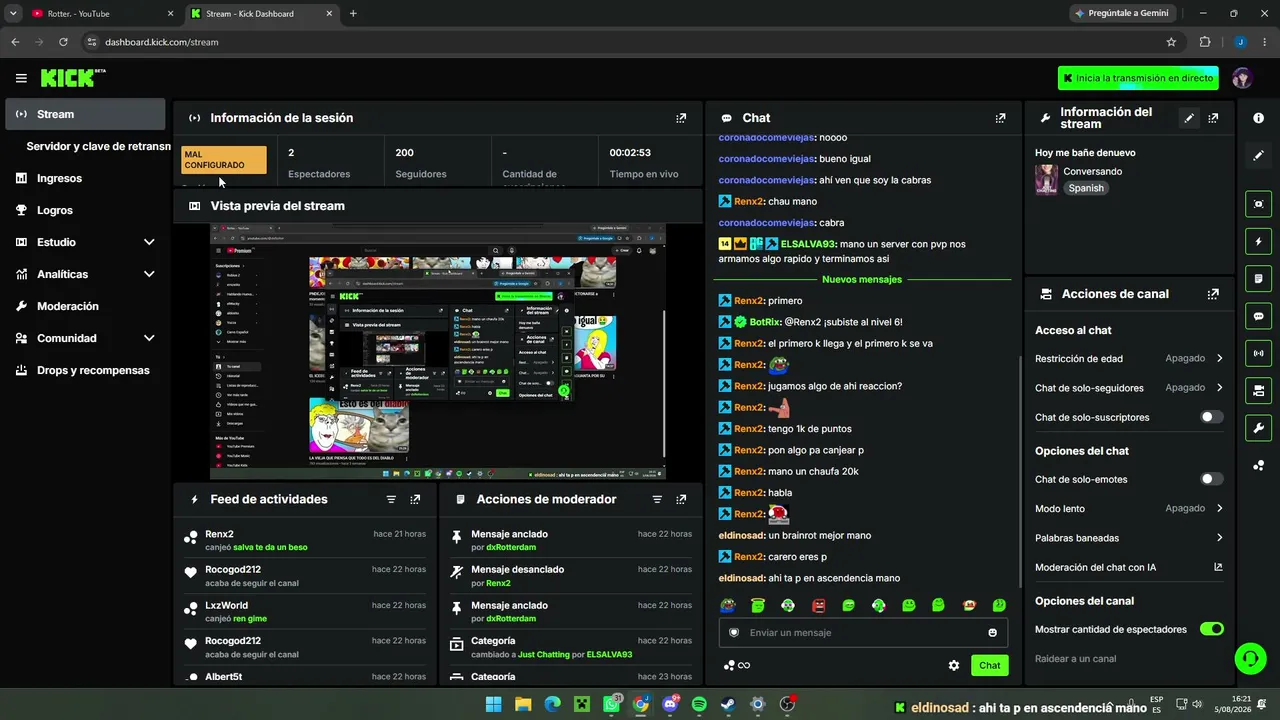Open chat settings gear icon
The width and height of the screenshot is (1280, 720).
(954, 665)
